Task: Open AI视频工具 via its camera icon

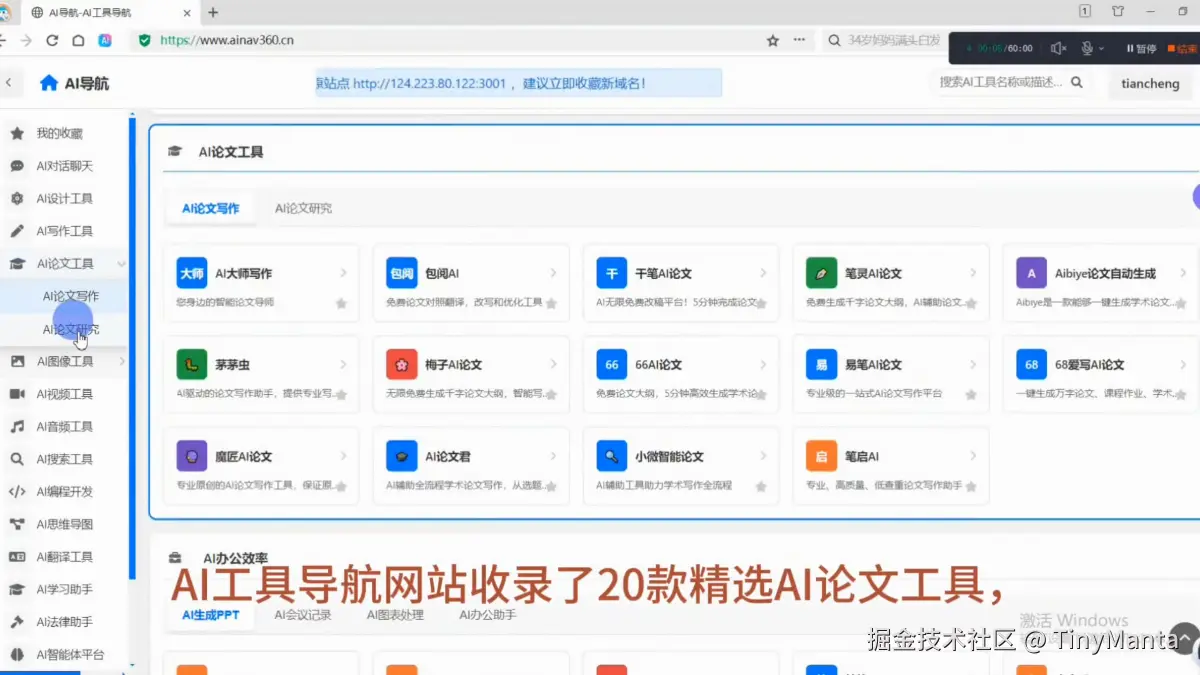Action: coord(17,394)
